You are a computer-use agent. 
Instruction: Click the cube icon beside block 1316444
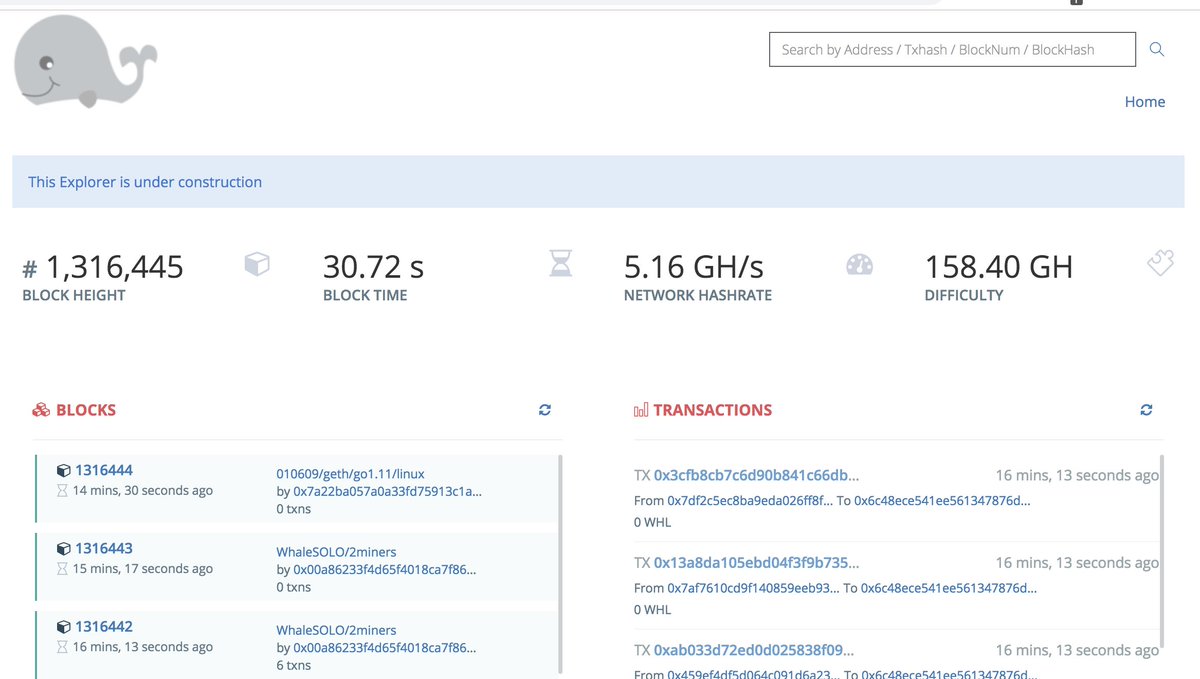[63, 470]
